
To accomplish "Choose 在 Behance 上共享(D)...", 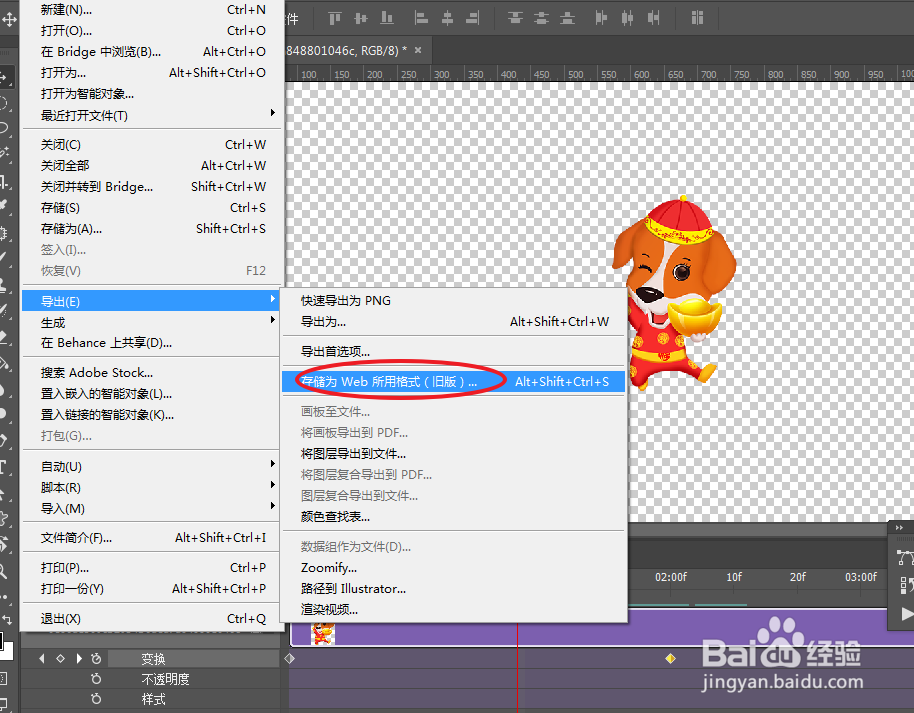I will pos(152,343).
